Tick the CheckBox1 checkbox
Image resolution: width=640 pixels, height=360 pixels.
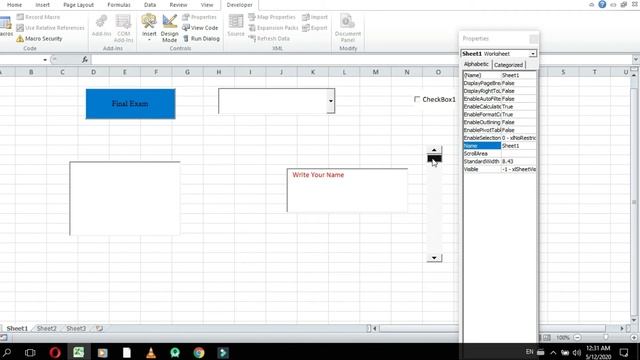tap(417, 99)
